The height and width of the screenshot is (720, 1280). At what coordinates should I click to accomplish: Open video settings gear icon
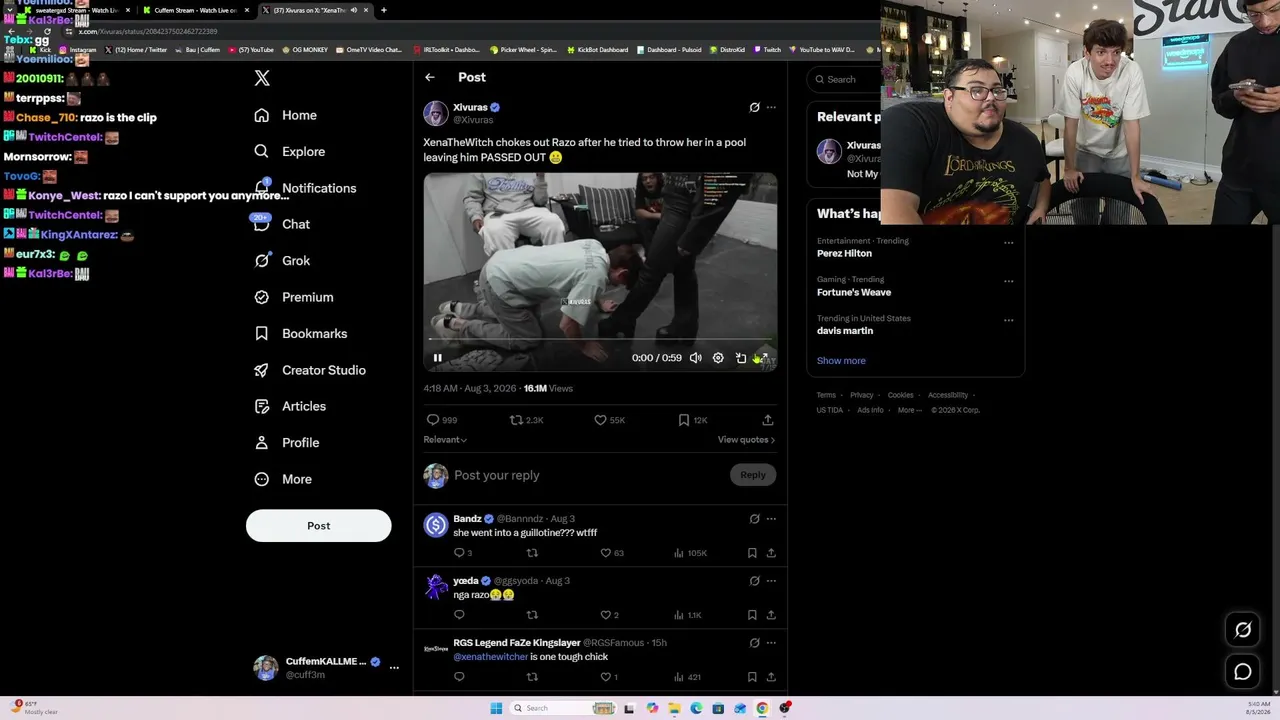coord(718,358)
